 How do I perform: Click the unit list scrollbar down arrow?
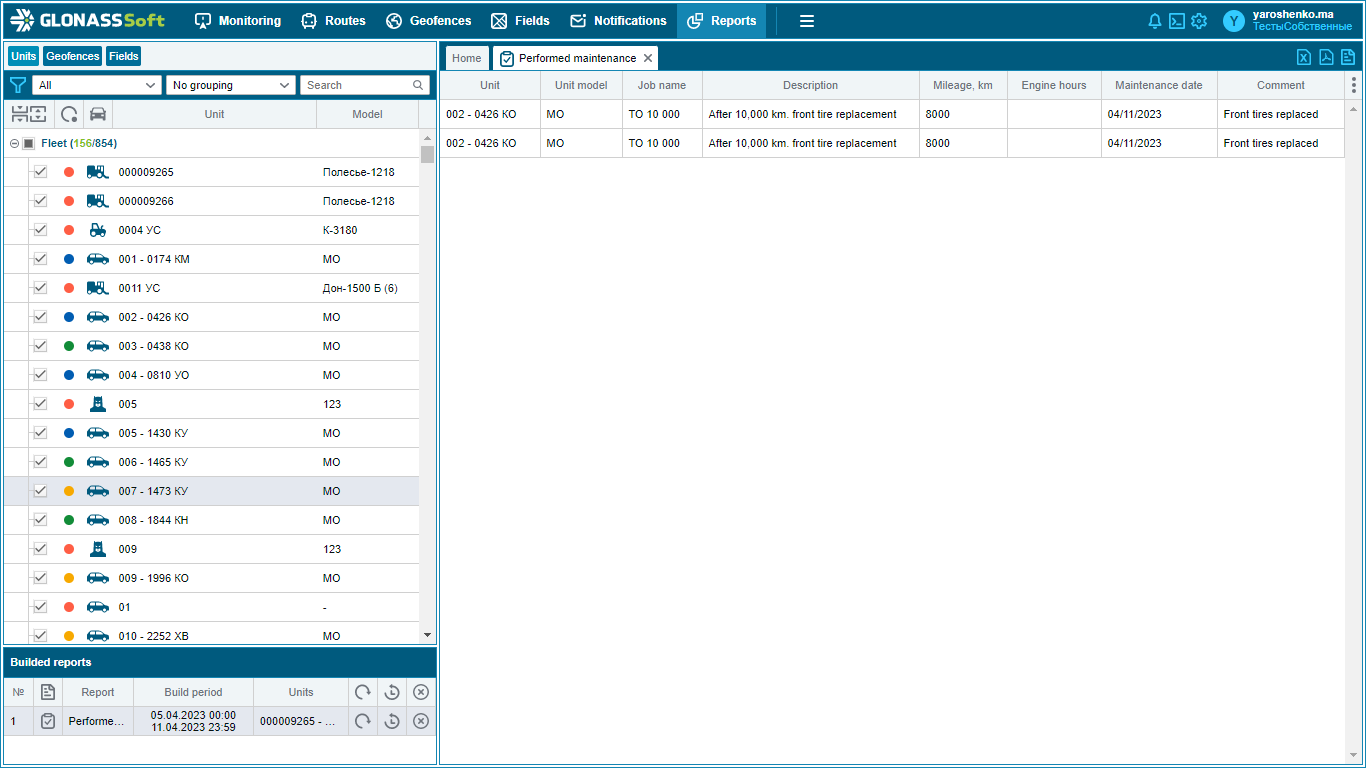pyautogui.click(x=428, y=635)
